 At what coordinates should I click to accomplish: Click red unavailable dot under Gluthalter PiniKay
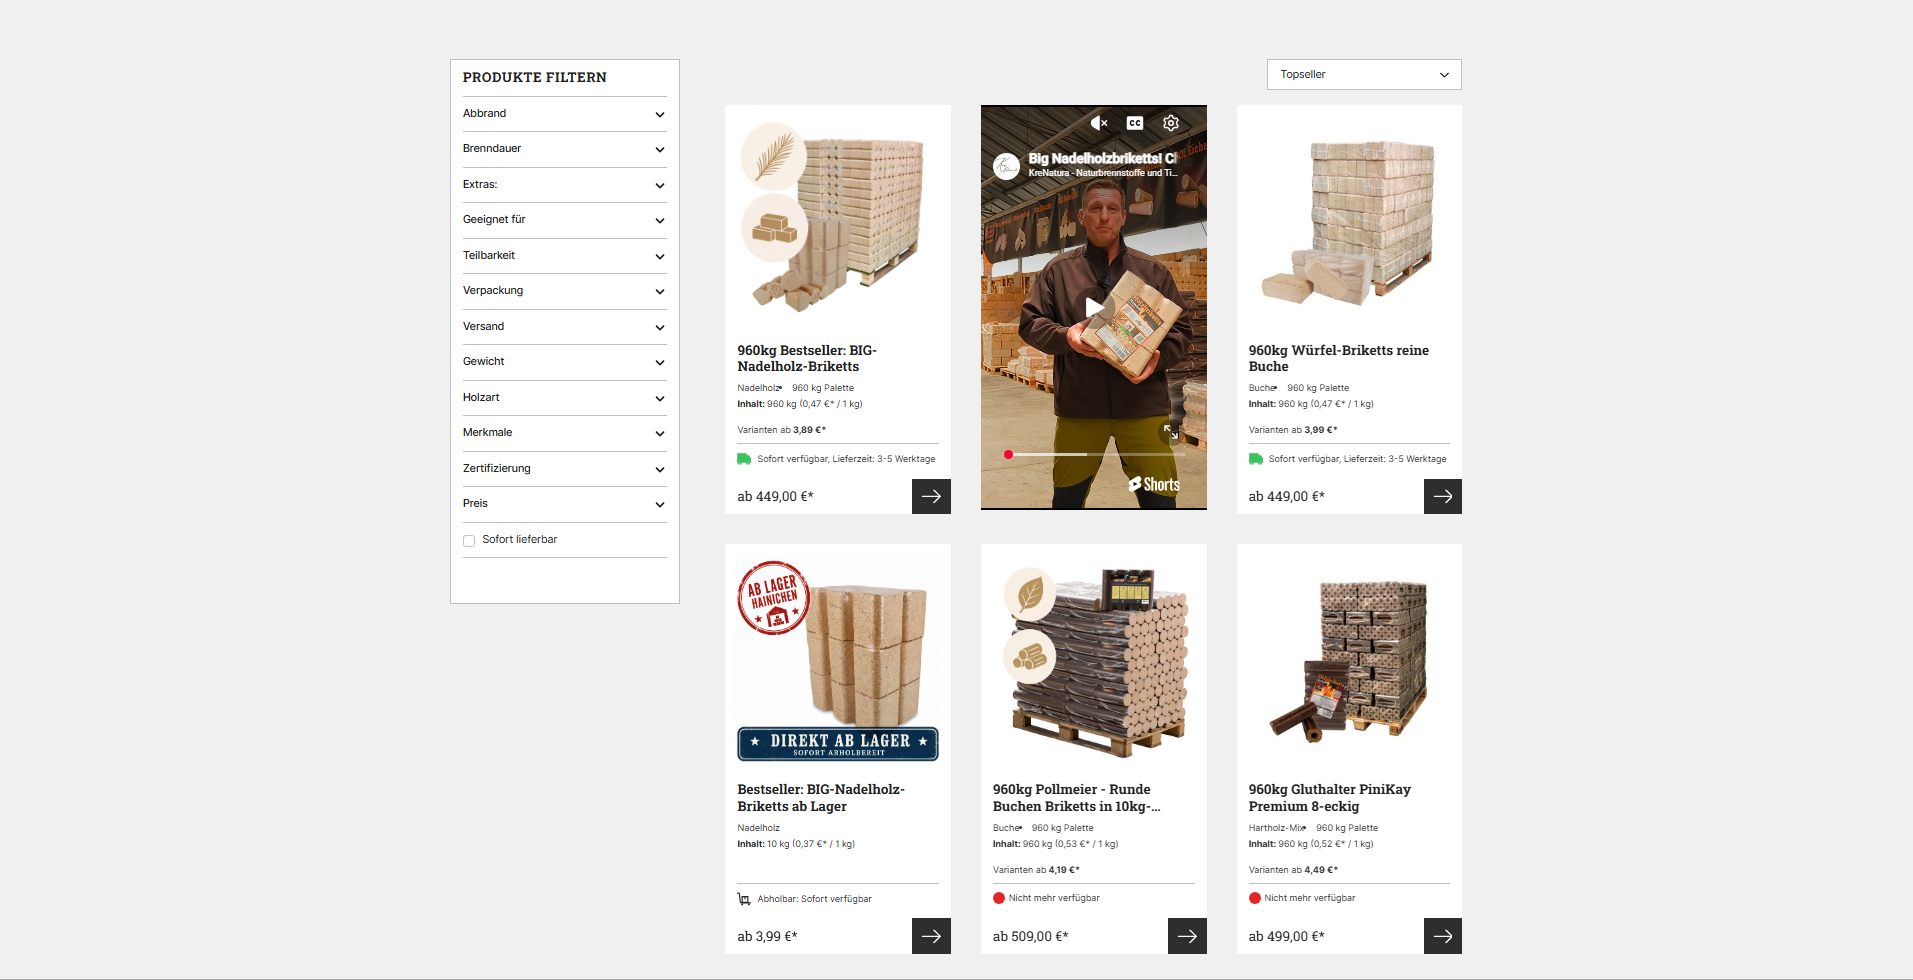pos(1255,898)
